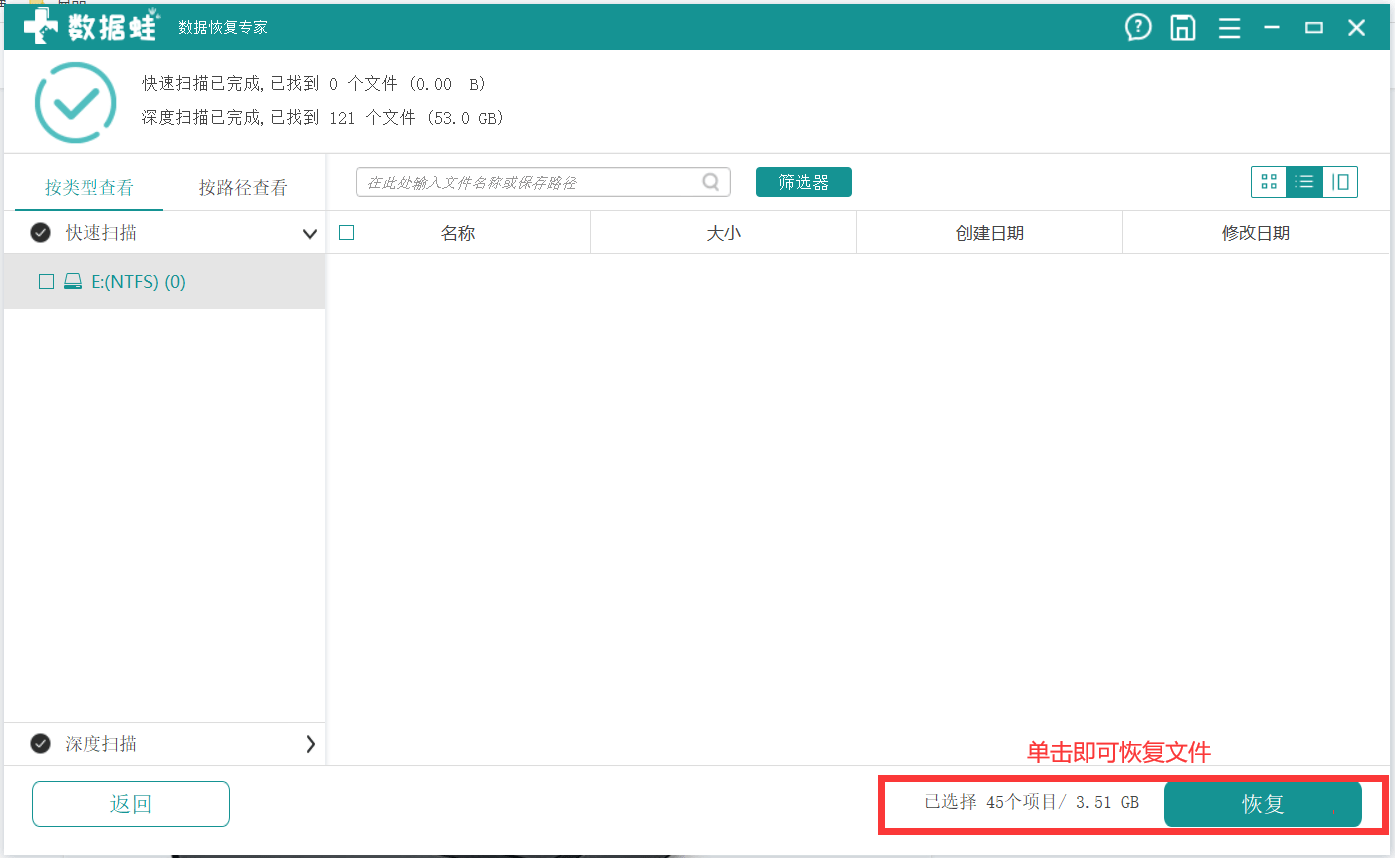This screenshot has width=1395, height=858.
Task: Click the search magnifier icon
Action: click(711, 182)
